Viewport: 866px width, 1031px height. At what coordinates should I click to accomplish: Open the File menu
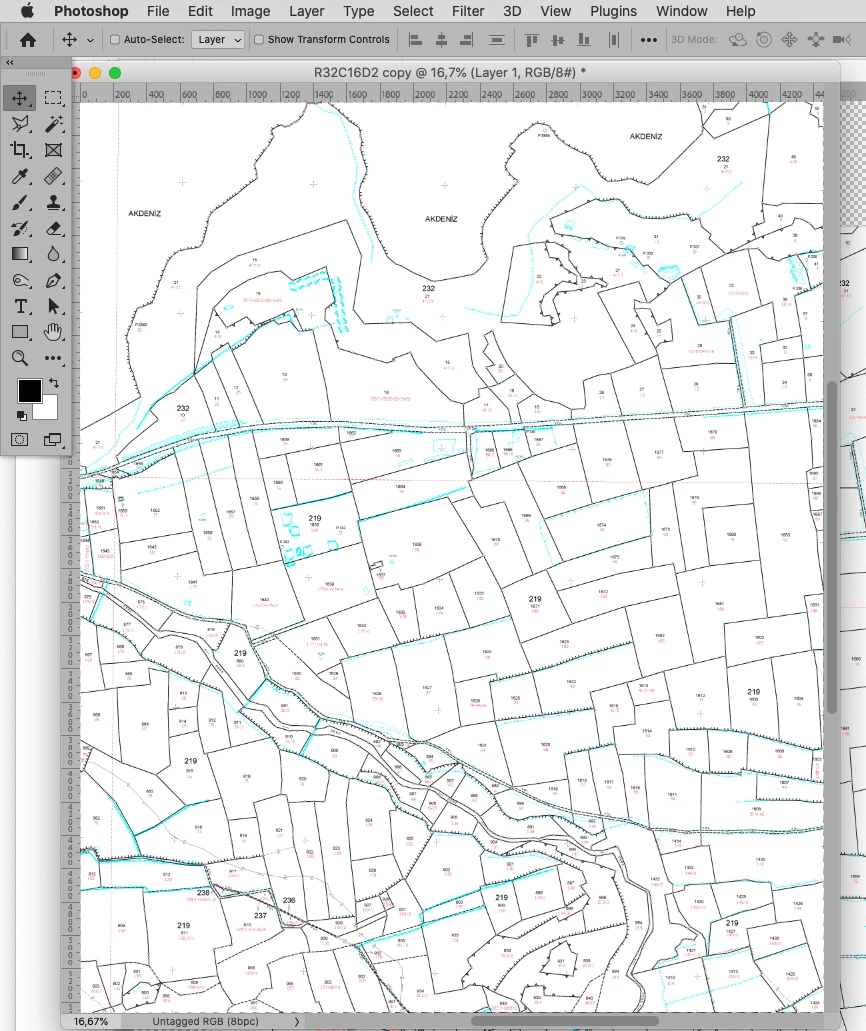[158, 11]
